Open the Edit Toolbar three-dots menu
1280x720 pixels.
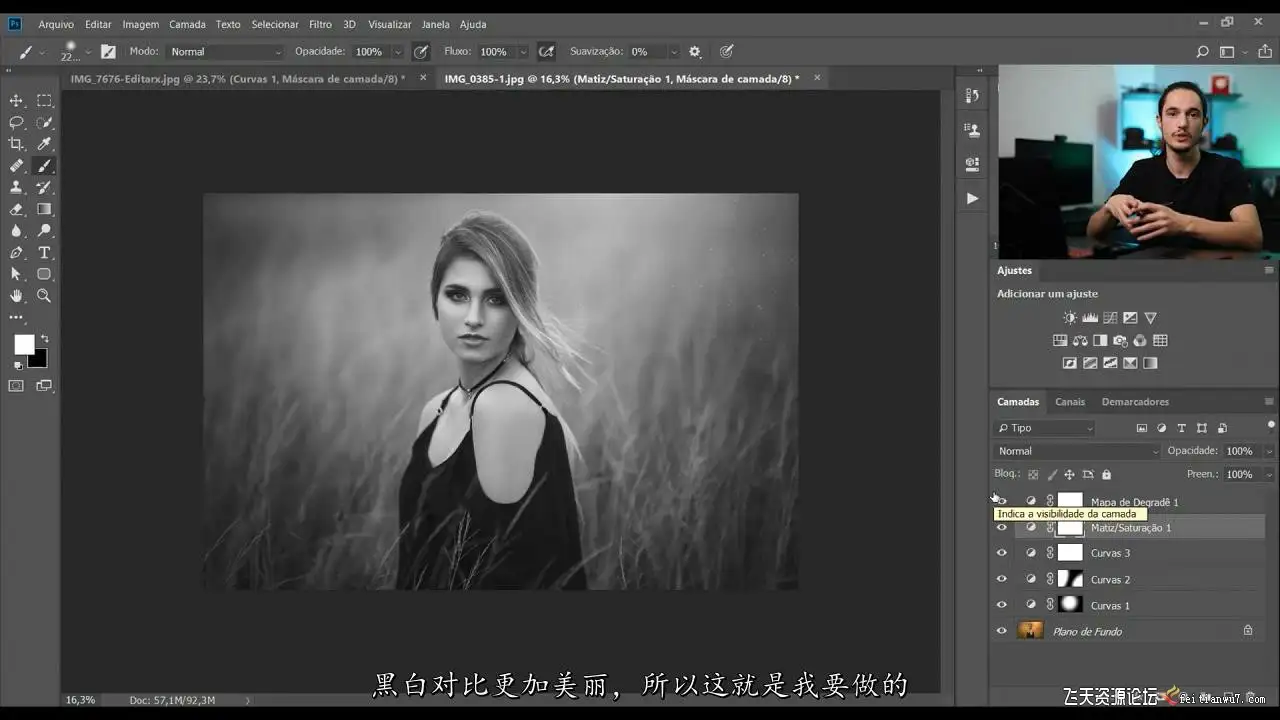[x=16, y=318]
